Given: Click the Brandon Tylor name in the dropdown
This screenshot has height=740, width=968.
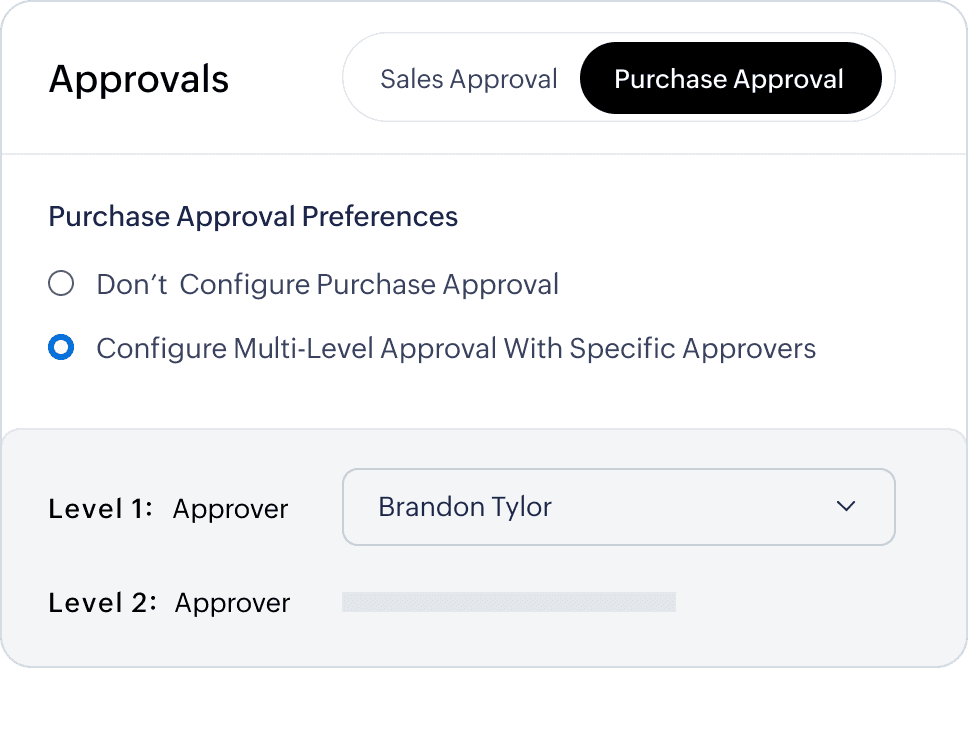Looking at the screenshot, I should coord(465,507).
